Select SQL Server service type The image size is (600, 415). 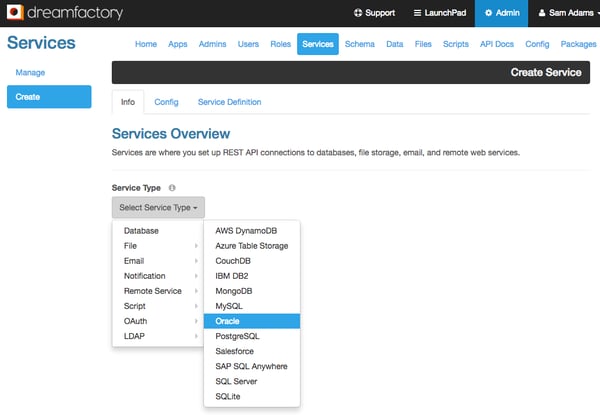[x=252, y=381]
